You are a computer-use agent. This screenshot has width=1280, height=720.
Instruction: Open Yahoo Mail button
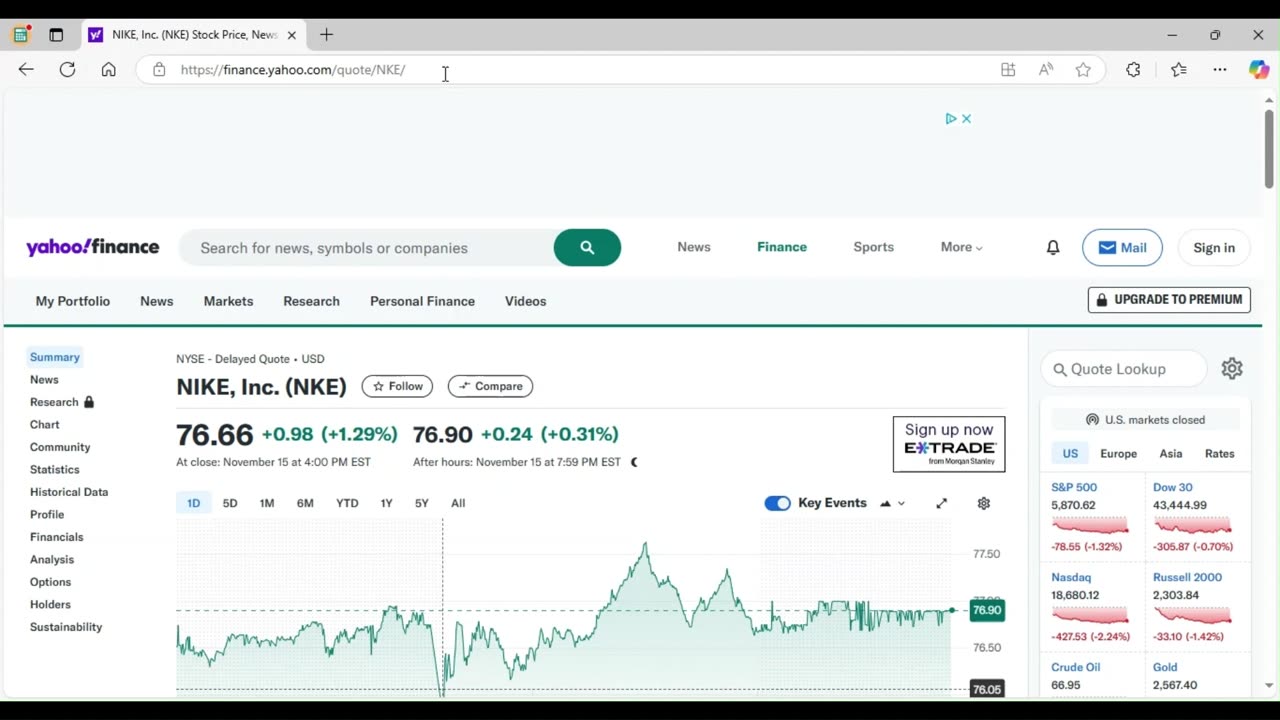click(1122, 248)
